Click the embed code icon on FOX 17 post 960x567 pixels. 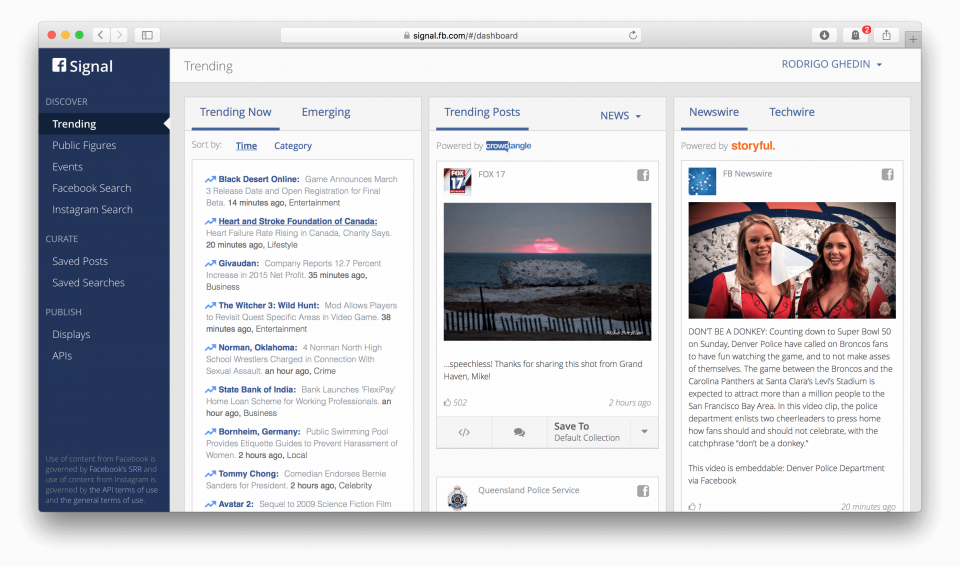point(464,432)
